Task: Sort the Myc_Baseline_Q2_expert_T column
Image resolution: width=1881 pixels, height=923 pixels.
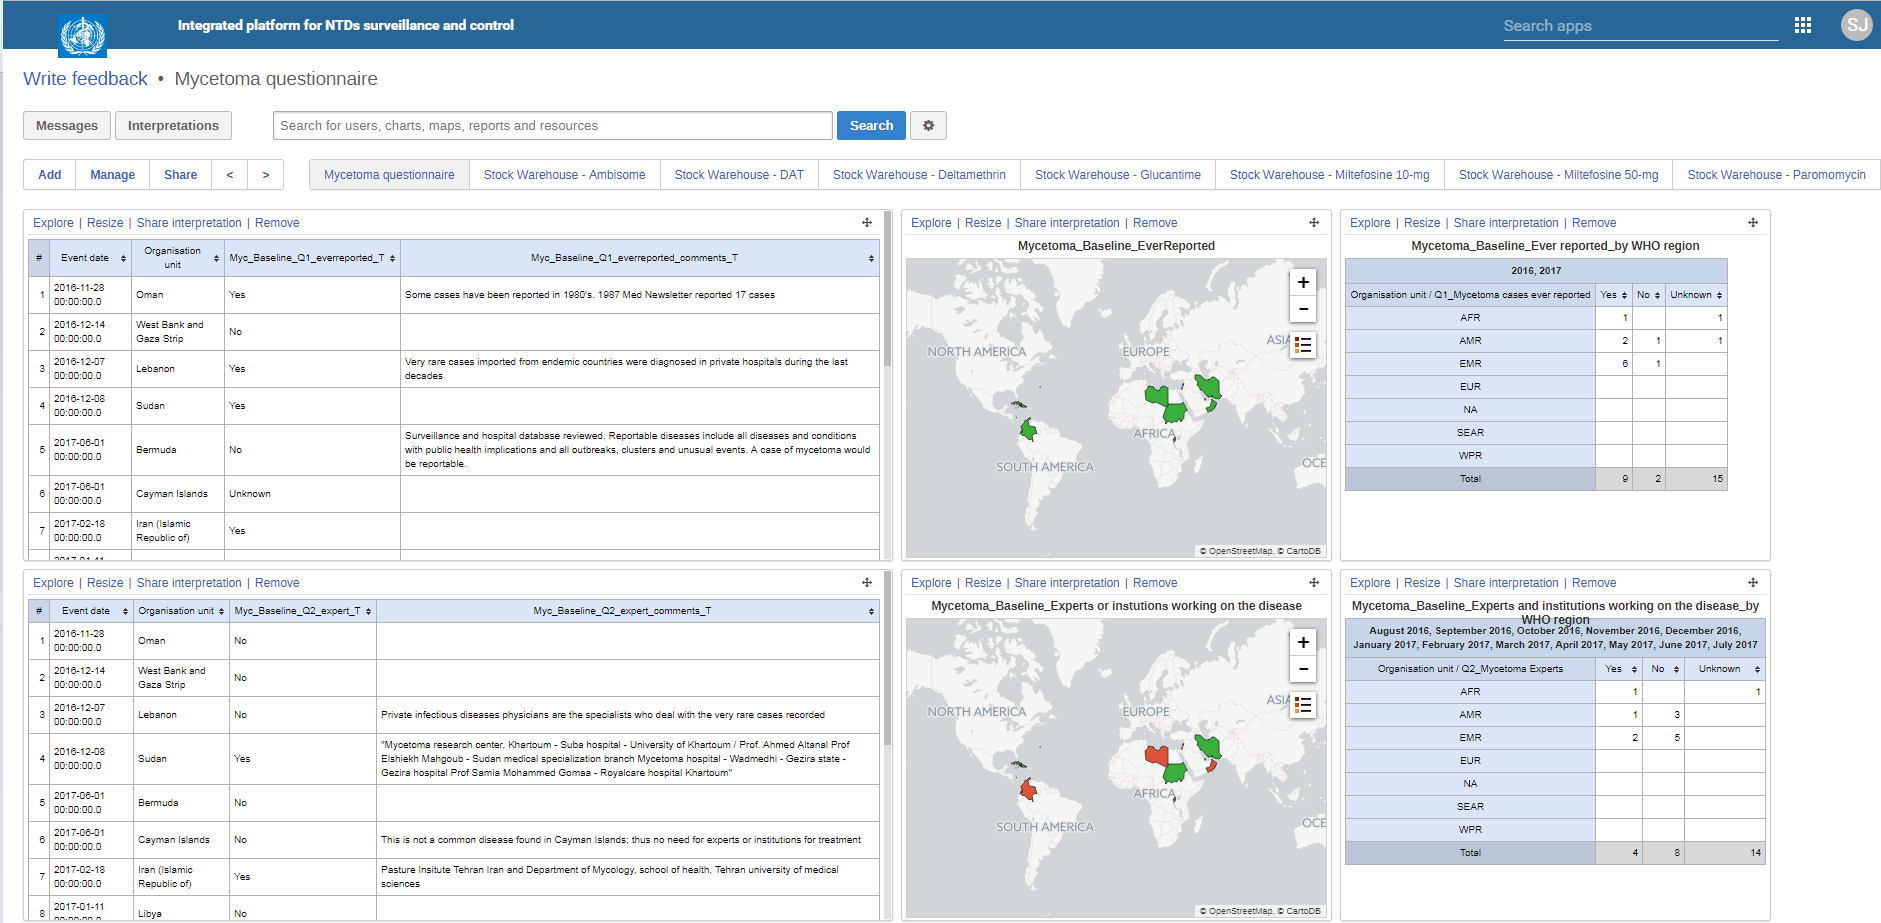Action: (302, 611)
